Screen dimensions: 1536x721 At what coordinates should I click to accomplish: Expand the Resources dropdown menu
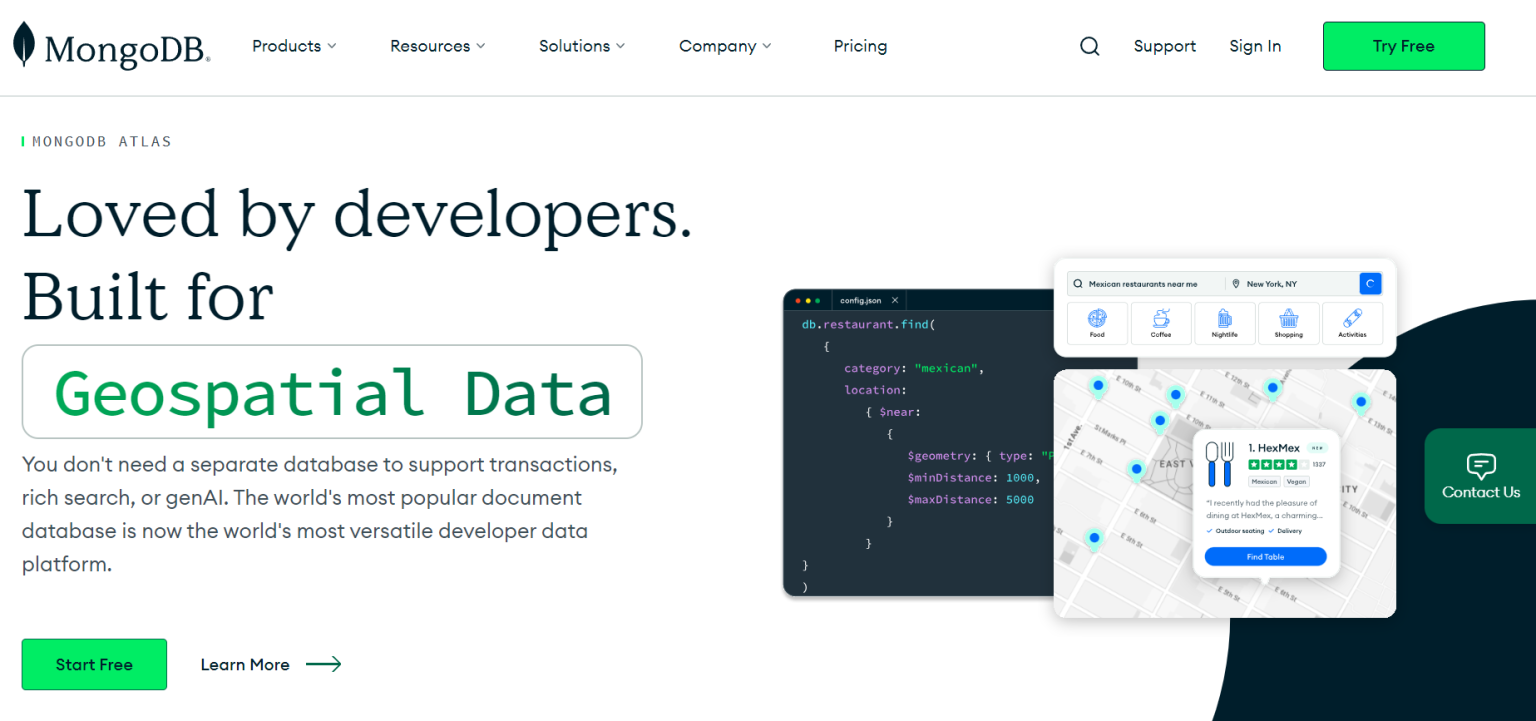coord(437,46)
